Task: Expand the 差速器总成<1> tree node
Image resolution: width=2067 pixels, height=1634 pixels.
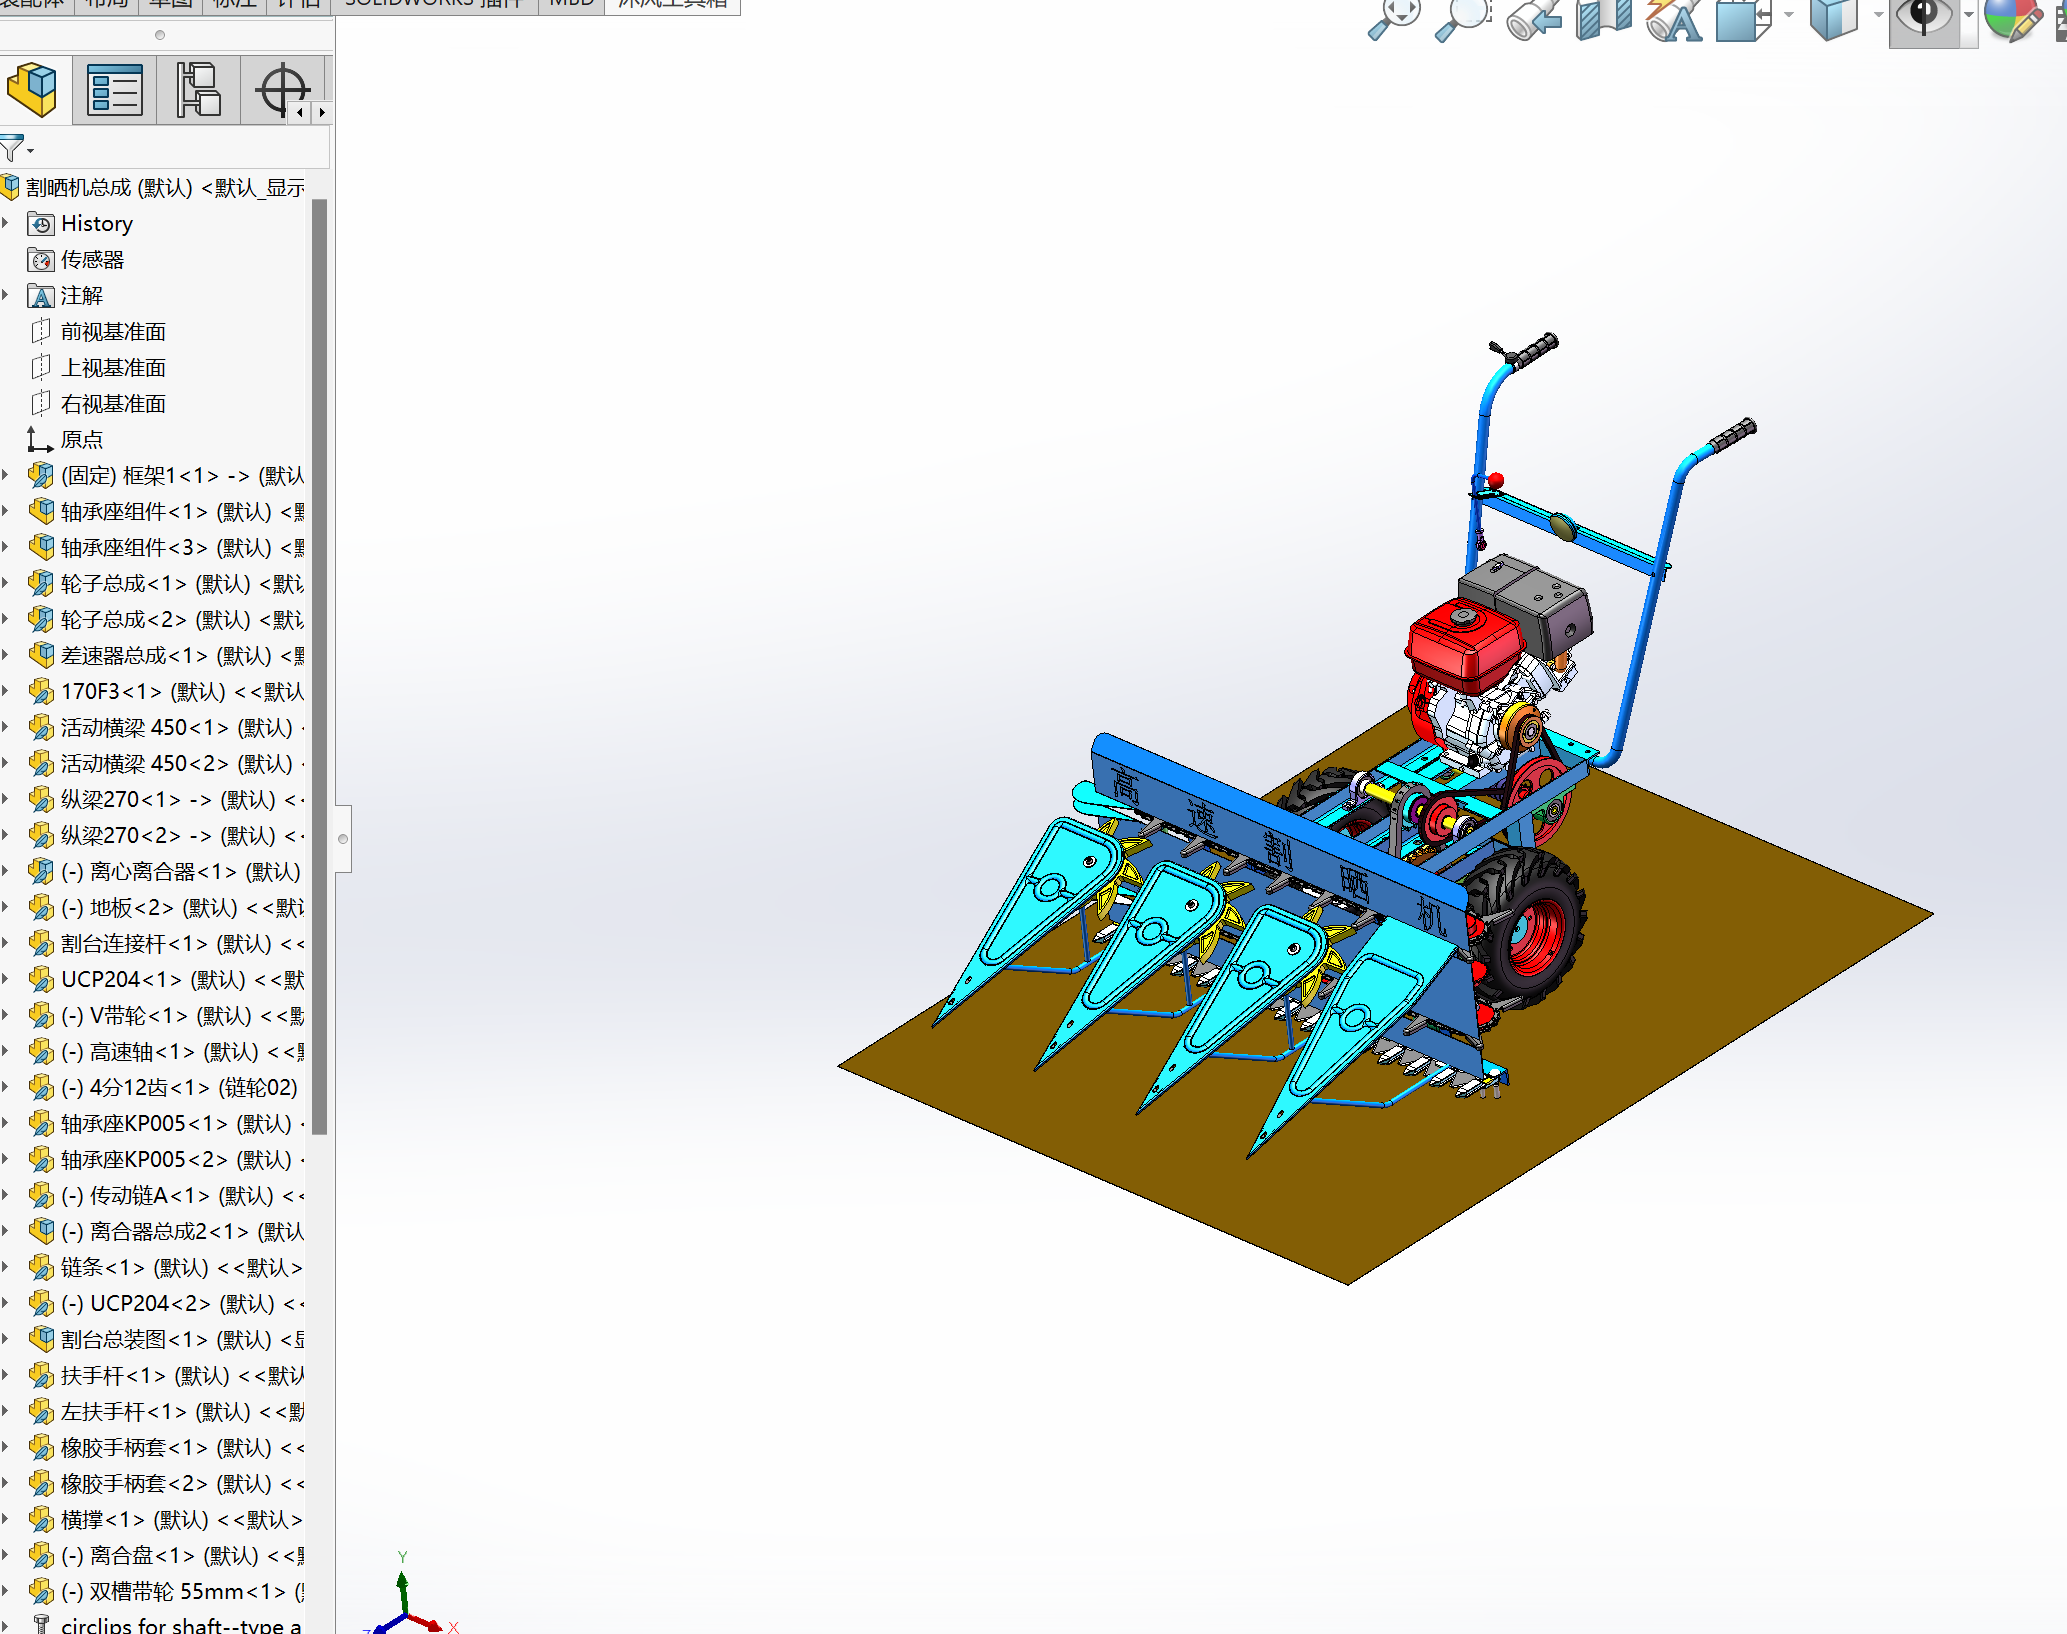Action: click(x=6, y=655)
